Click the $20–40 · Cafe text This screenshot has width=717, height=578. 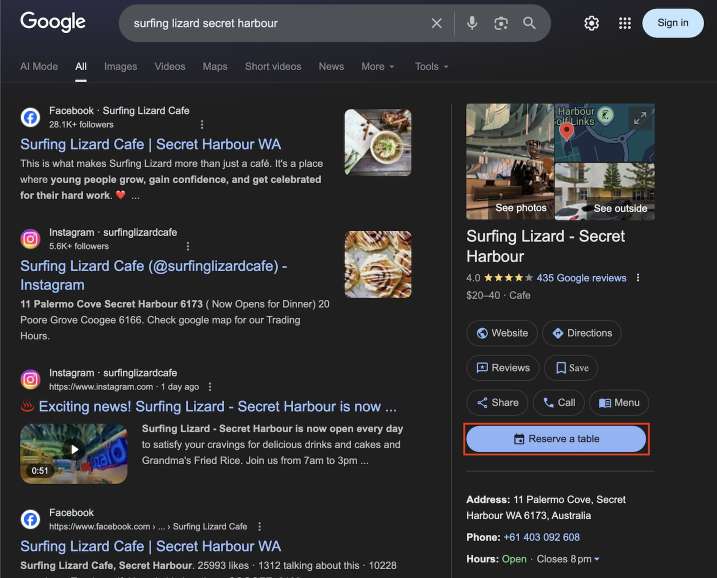pos(498,295)
